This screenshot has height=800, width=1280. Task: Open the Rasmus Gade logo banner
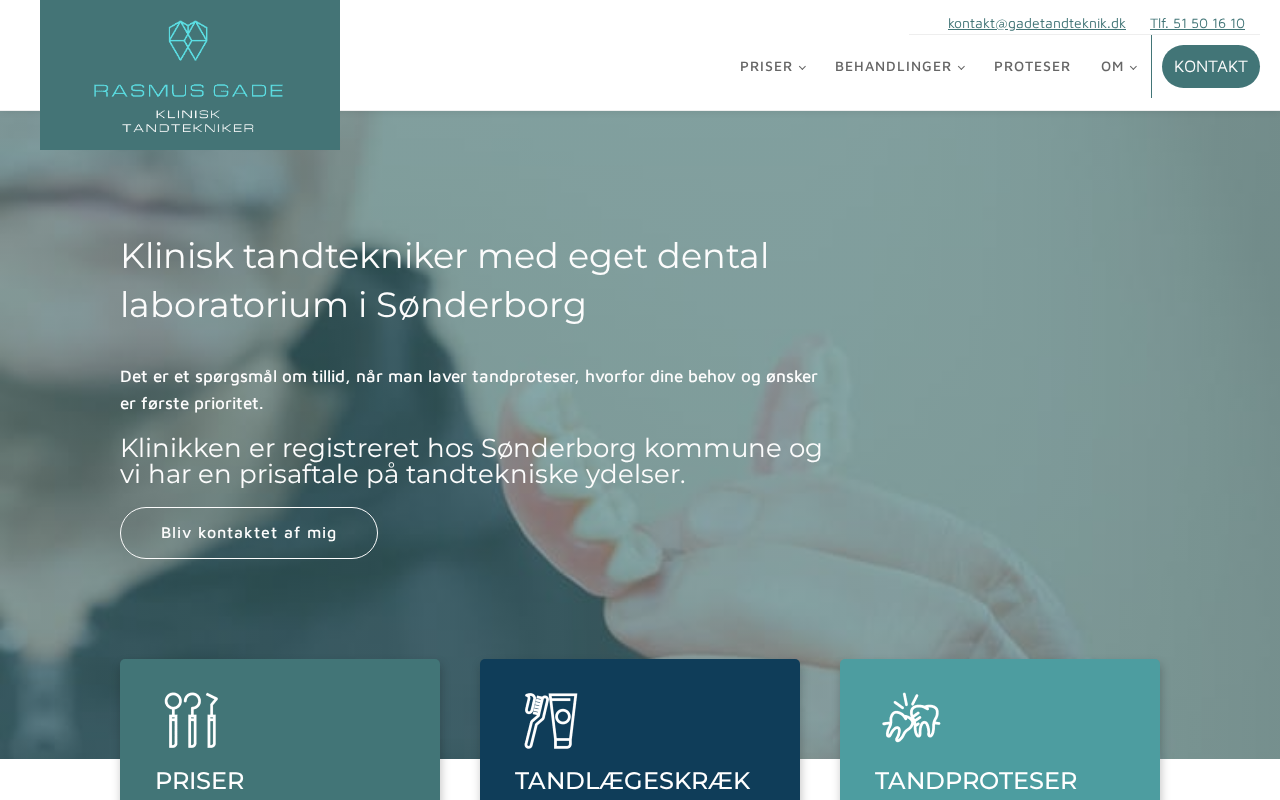[x=190, y=75]
